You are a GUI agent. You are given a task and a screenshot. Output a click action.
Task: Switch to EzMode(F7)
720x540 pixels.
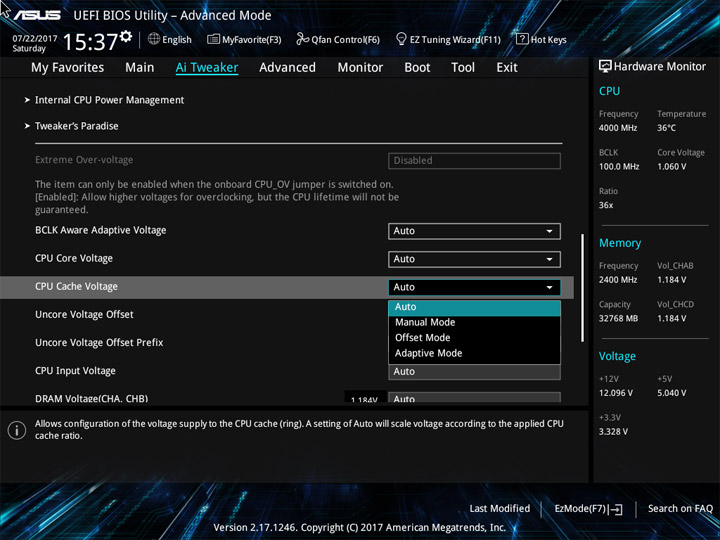tap(589, 509)
